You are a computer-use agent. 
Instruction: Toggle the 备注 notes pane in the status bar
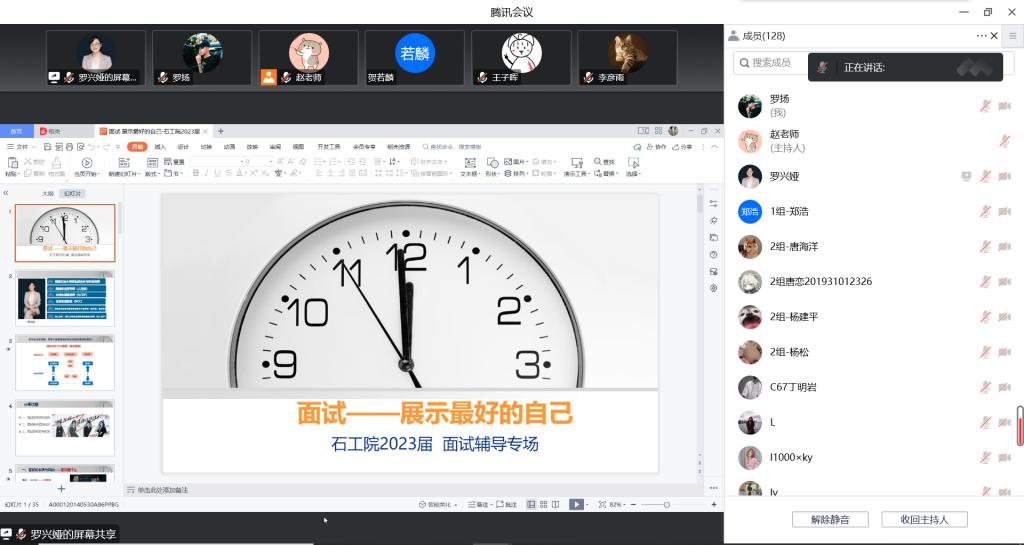479,505
